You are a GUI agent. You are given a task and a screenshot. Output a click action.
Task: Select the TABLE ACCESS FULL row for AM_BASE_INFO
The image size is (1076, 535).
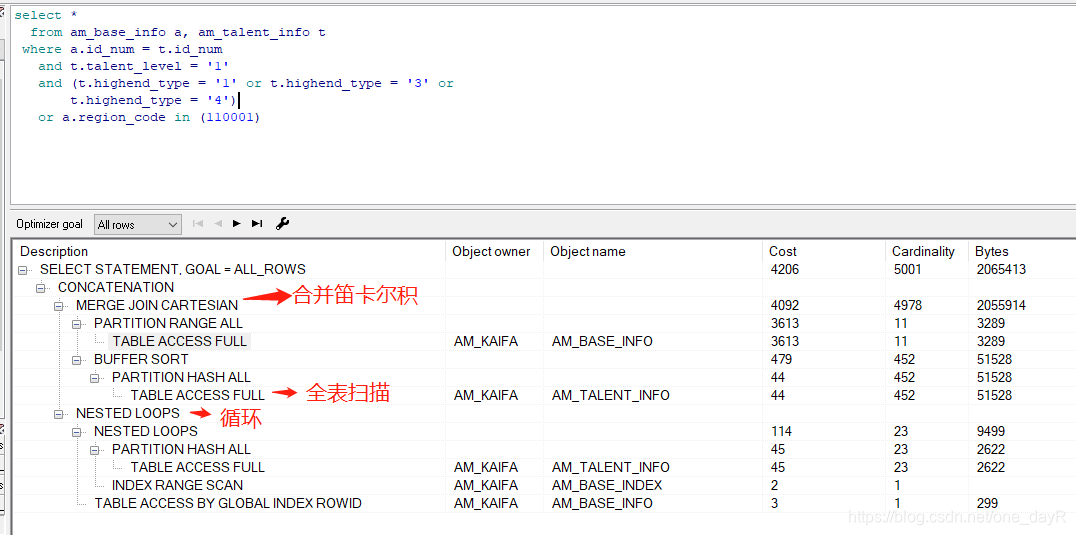pos(180,341)
